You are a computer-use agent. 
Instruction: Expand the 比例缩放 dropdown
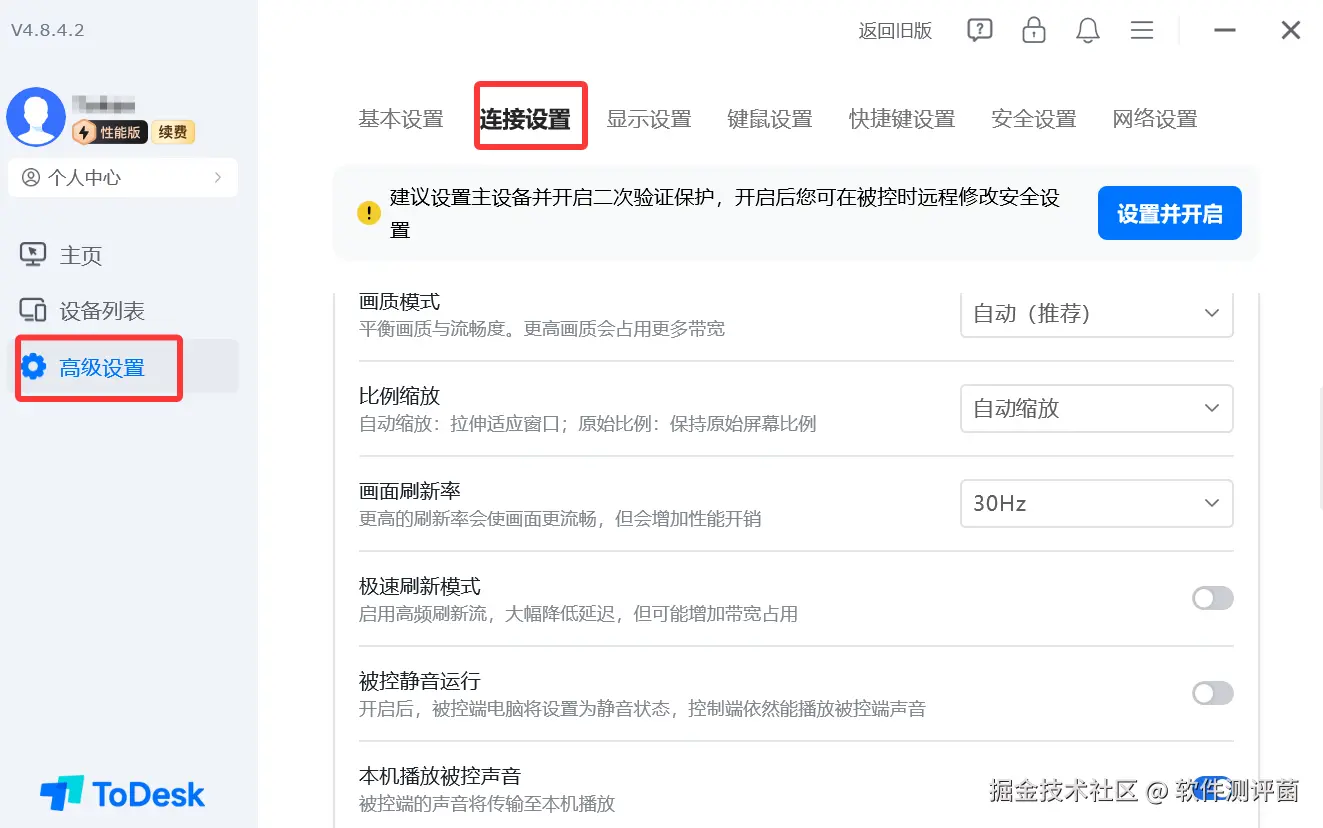pos(1096,408)
